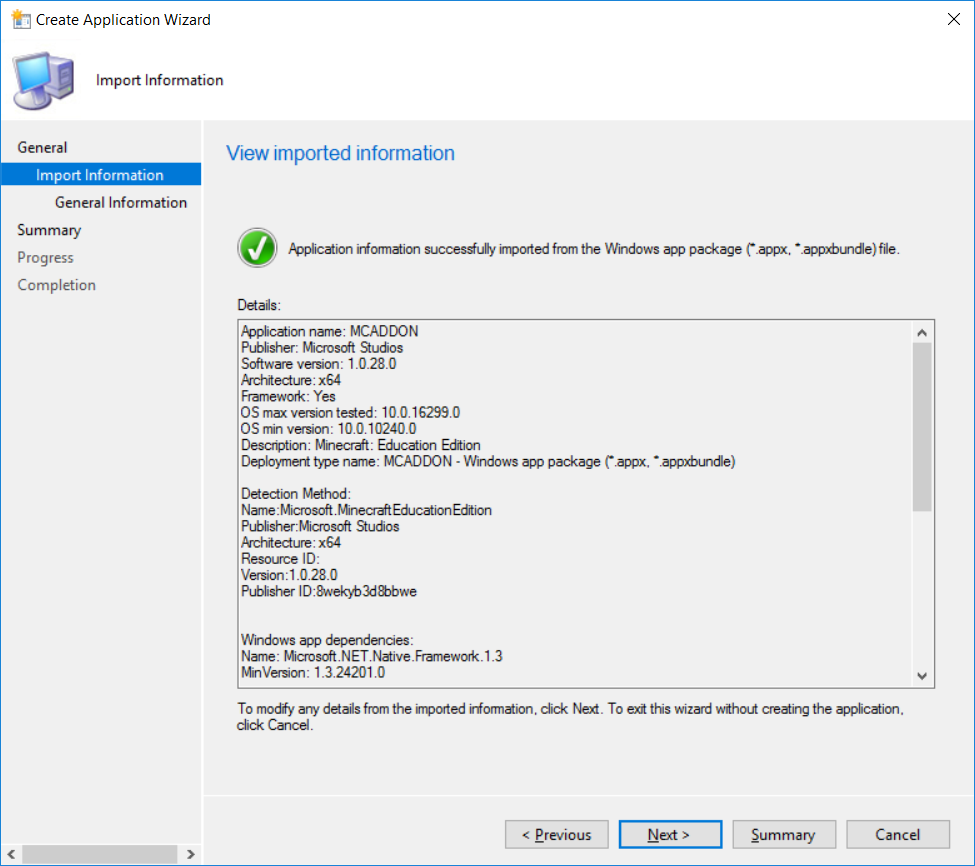Click 'Deployment type name' line
This screenshot has width=975, height=866.
[488, 461]
